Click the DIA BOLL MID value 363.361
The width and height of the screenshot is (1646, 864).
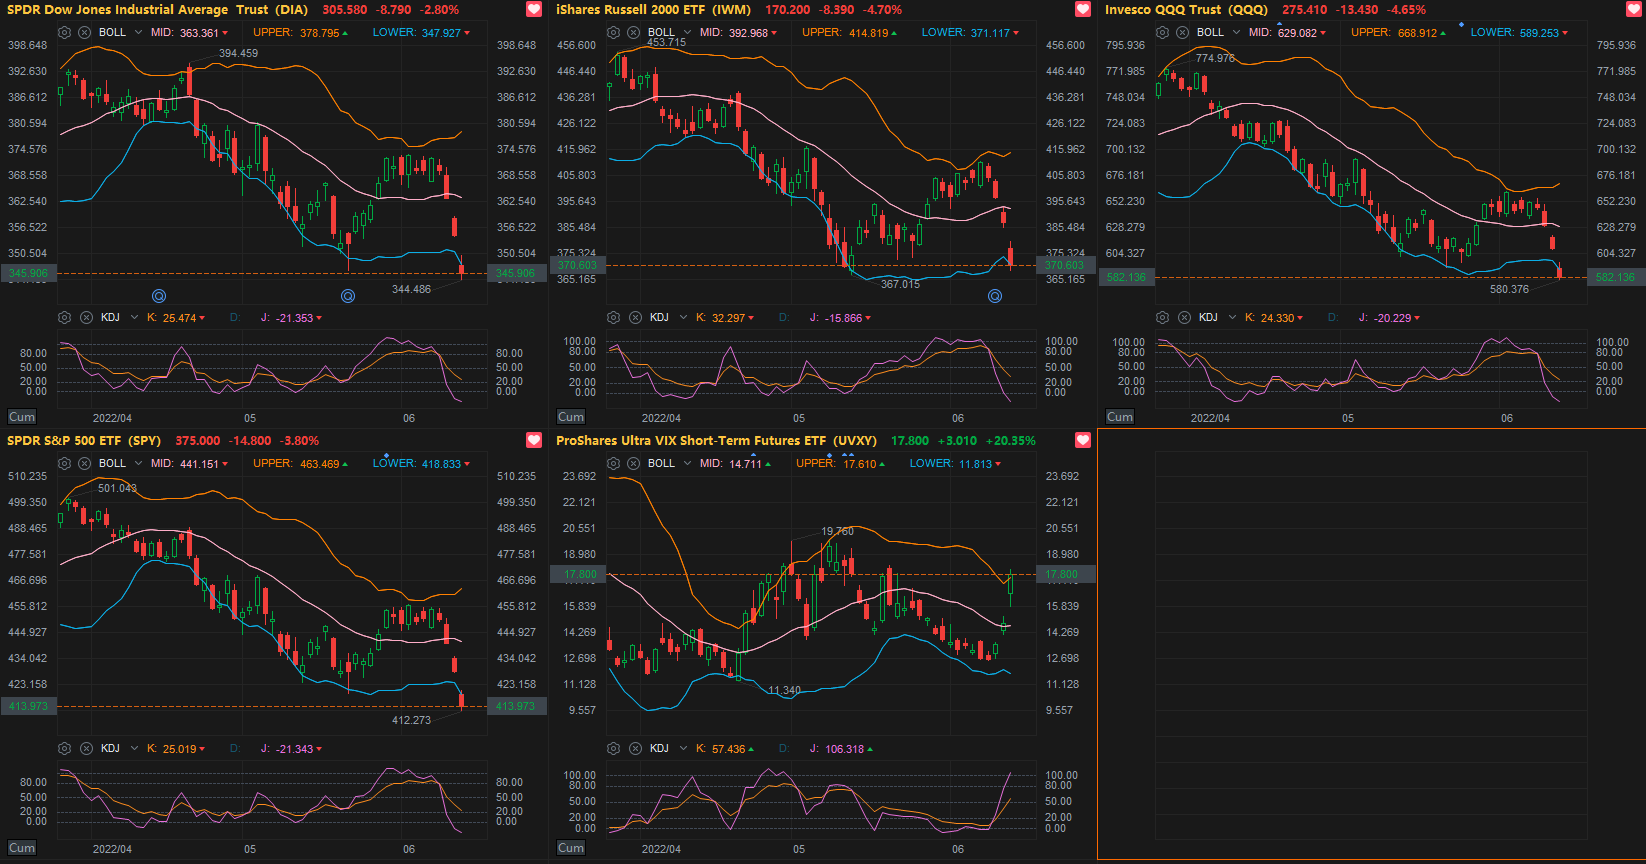pos(200,33)
